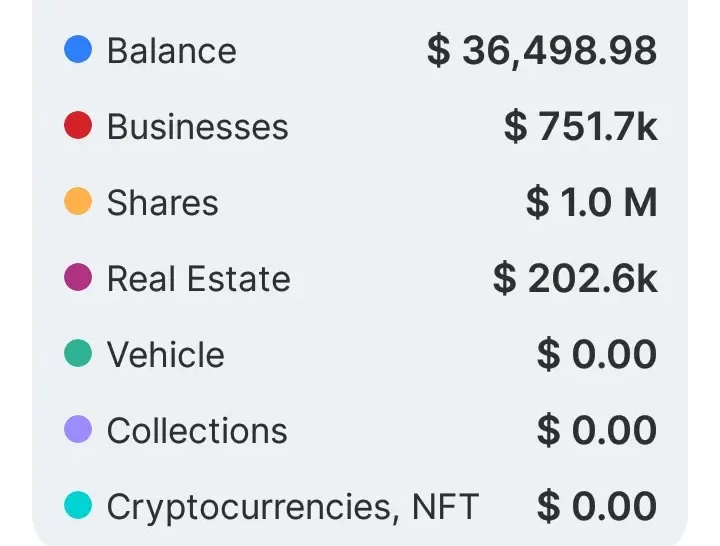Click the green Vehicle dot
The height and width of the screenshot is (546, 720).
(x=78, y=353)
